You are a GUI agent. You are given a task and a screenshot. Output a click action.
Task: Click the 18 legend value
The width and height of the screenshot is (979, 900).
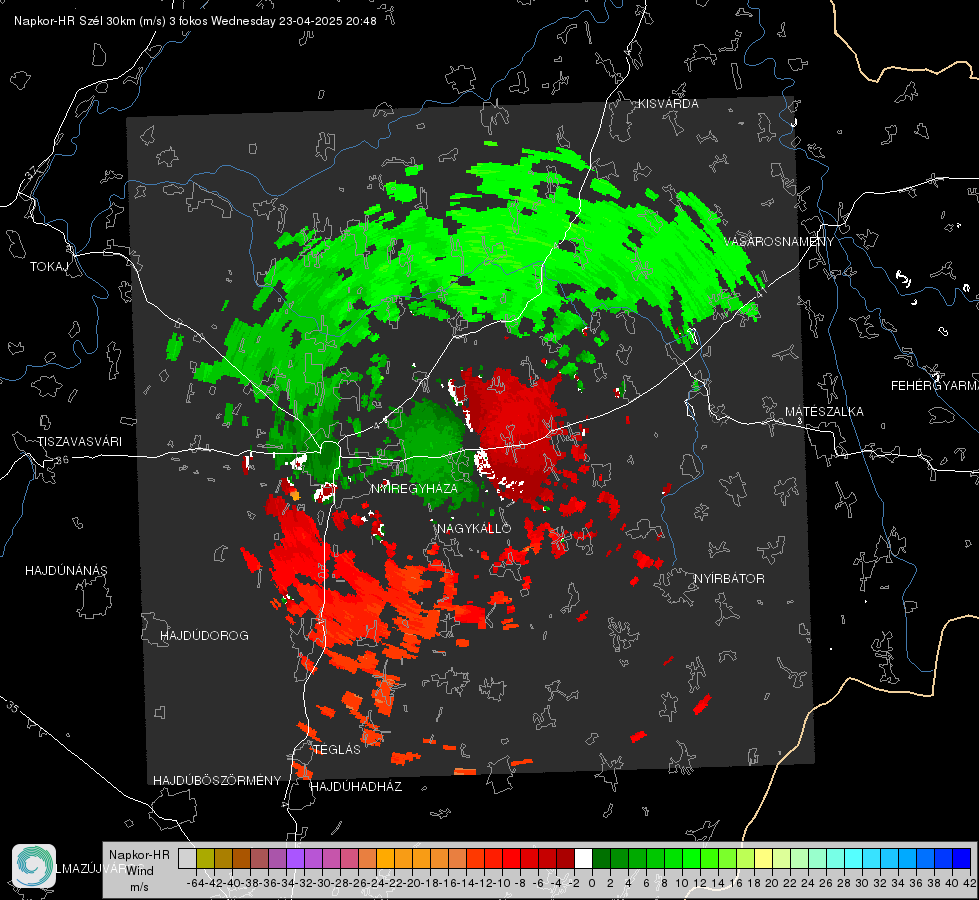[754, 883]
